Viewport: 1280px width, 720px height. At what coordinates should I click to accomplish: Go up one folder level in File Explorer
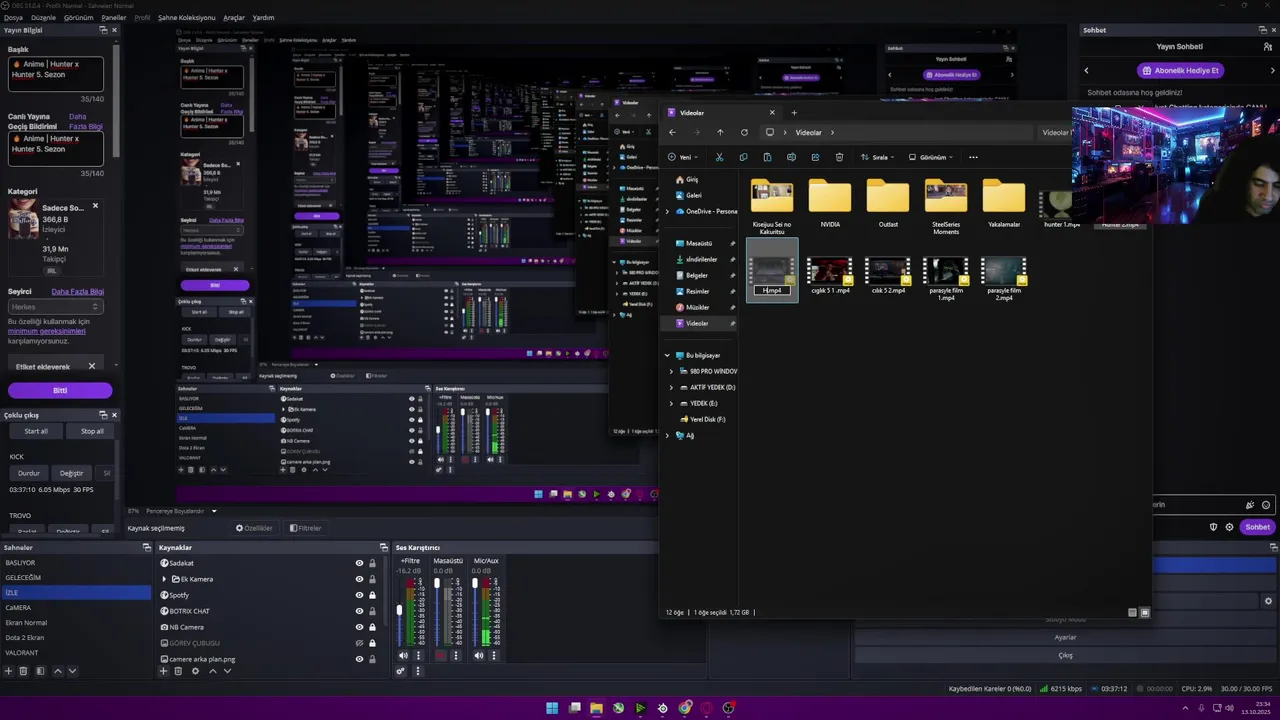[720, 132]
